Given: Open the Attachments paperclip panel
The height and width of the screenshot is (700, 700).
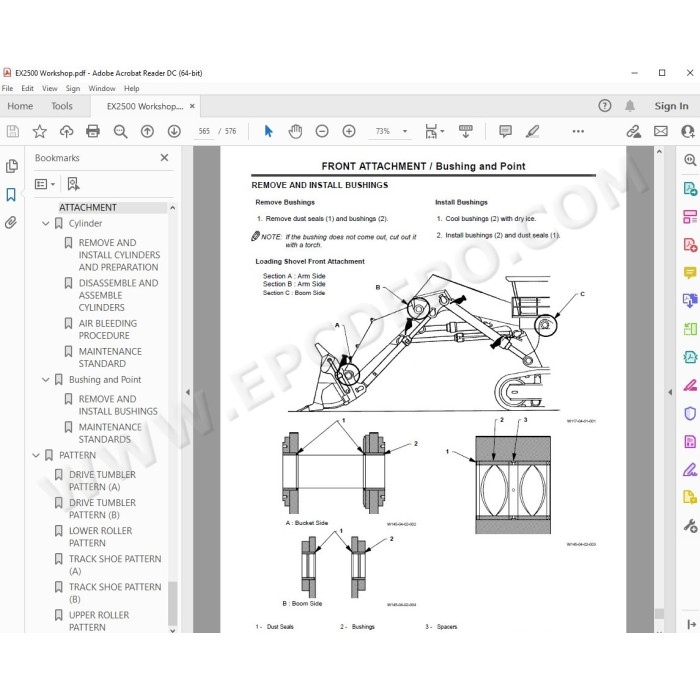Looking at the screenshot, I should pyautogui.click(x=11, y=222).
